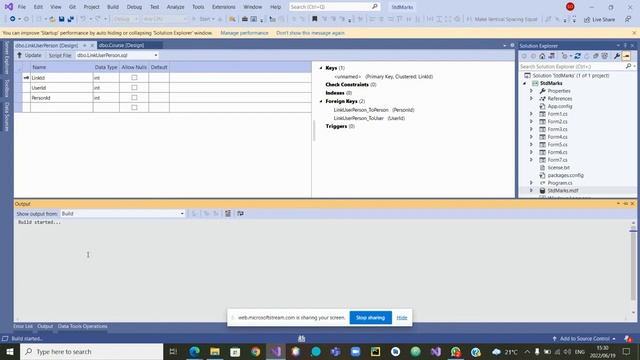Viewport: 640px width, 360px height.
Task: Click the Feedback icon beside Live Share
Action: (628, 19)
